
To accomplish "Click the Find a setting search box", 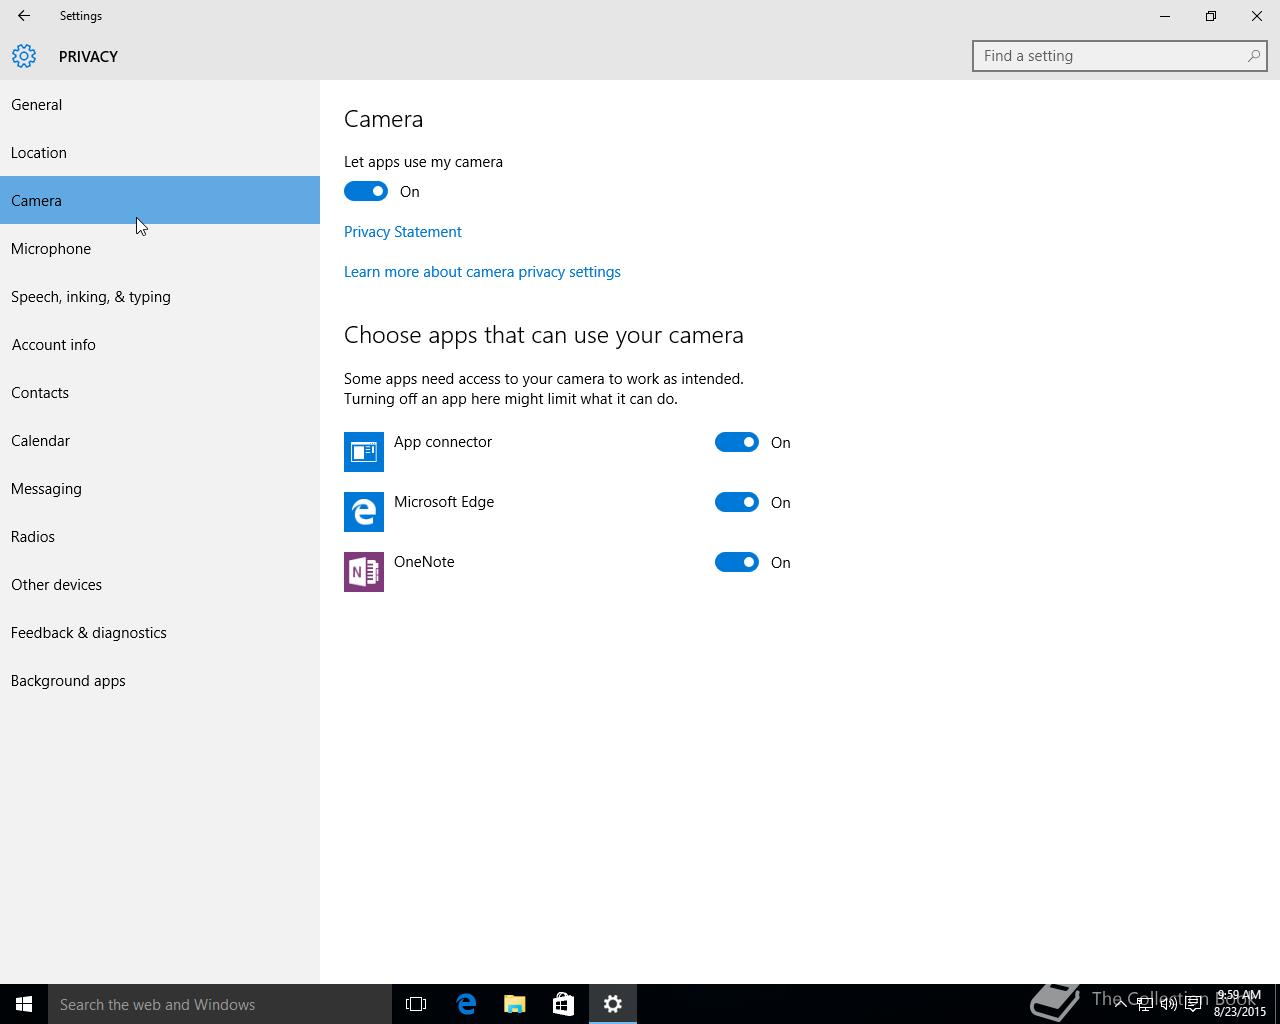I will [x=1110, y=56].
